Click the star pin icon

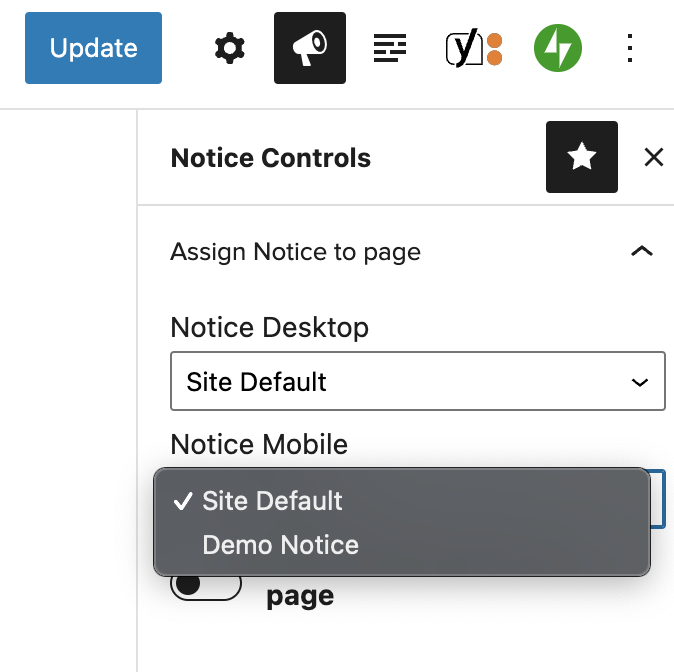coord(582,157)
